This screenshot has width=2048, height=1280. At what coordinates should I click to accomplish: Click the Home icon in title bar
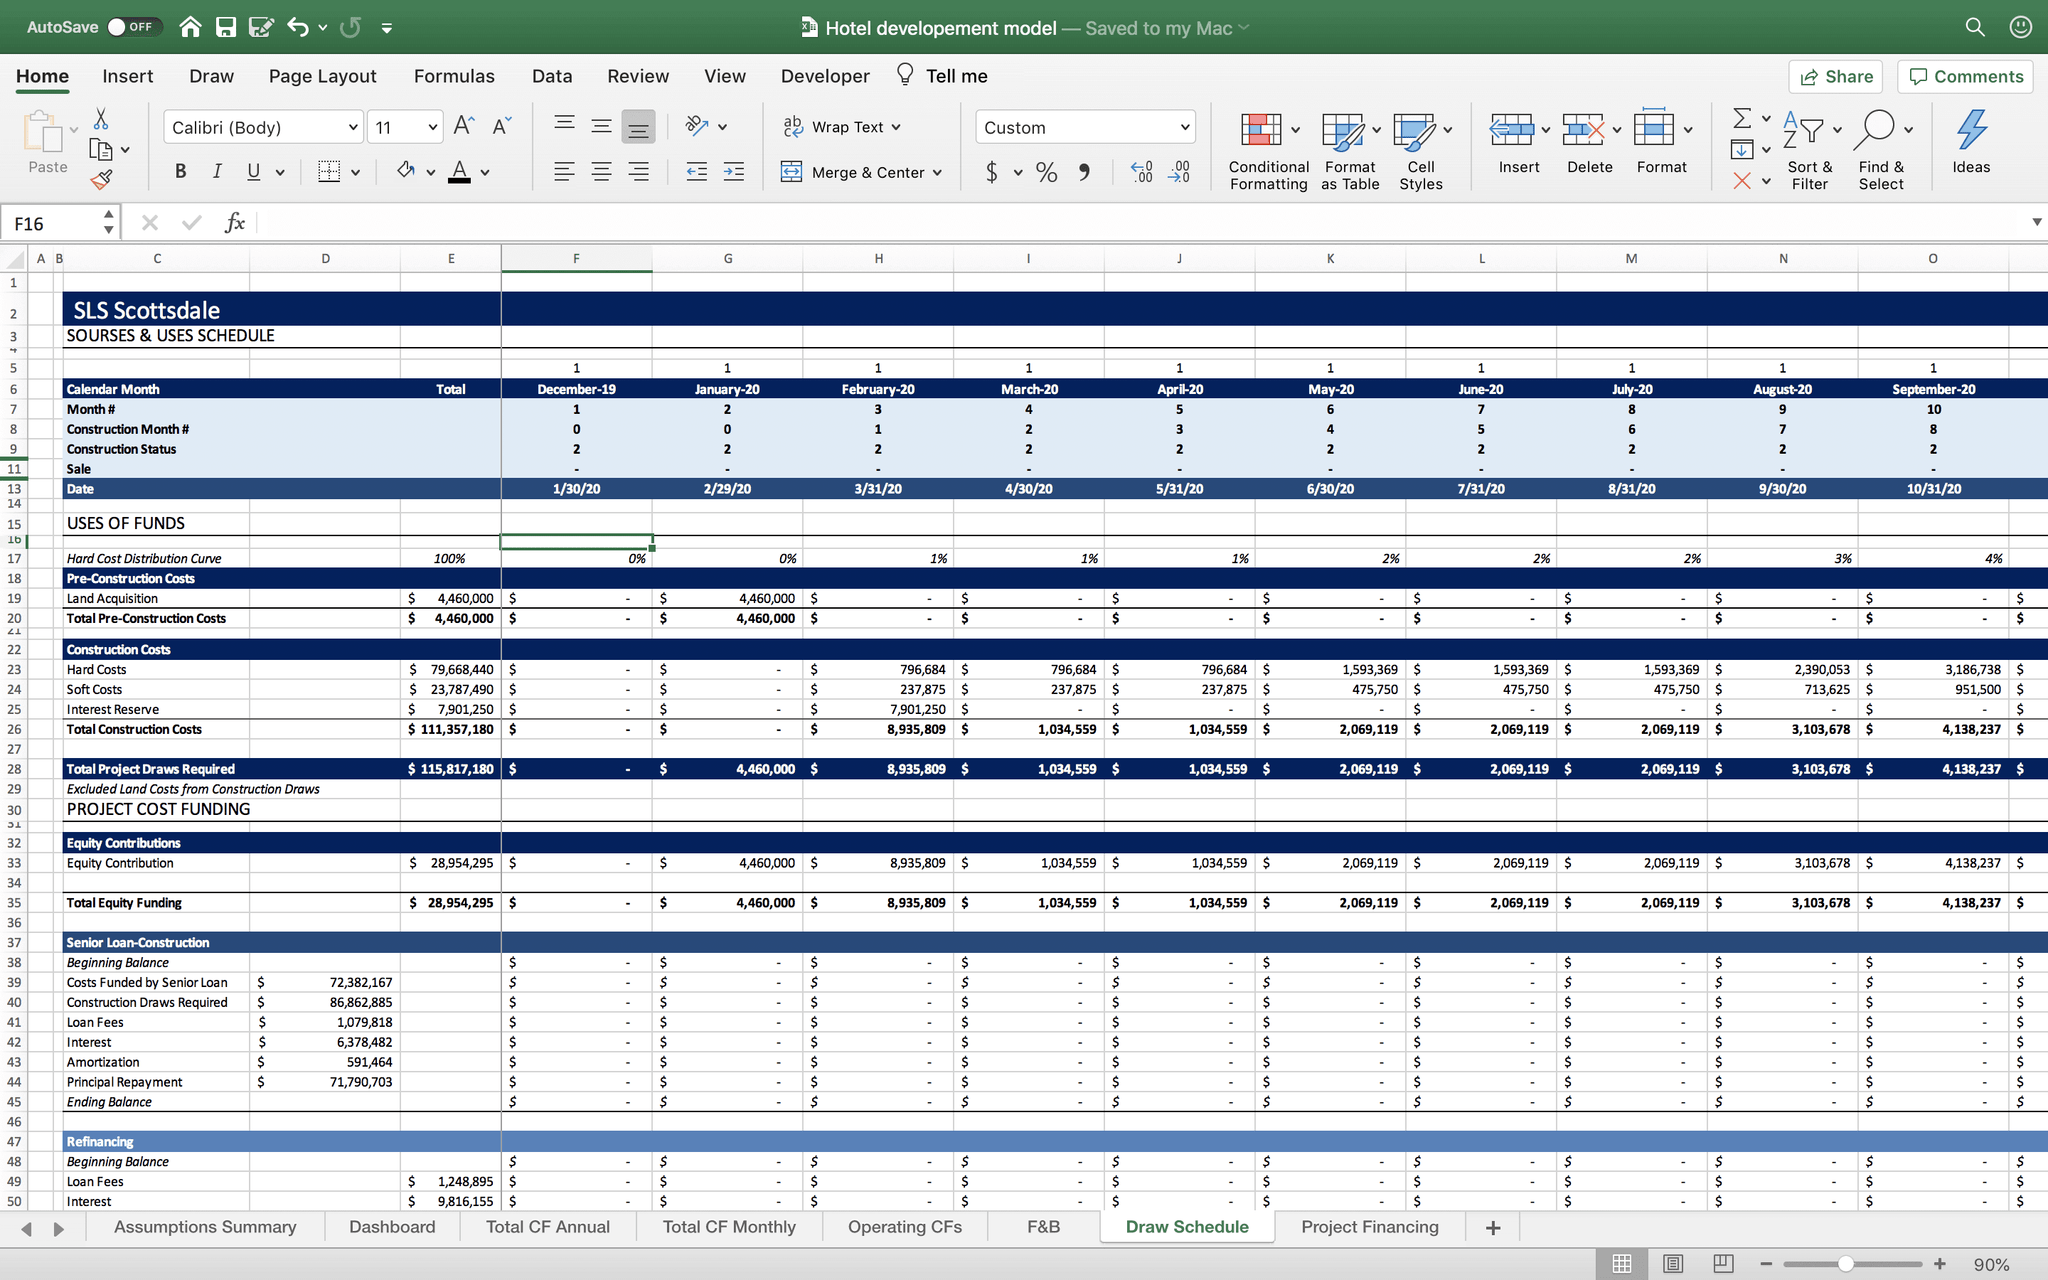pyautogui.click(x=190, y=27)
